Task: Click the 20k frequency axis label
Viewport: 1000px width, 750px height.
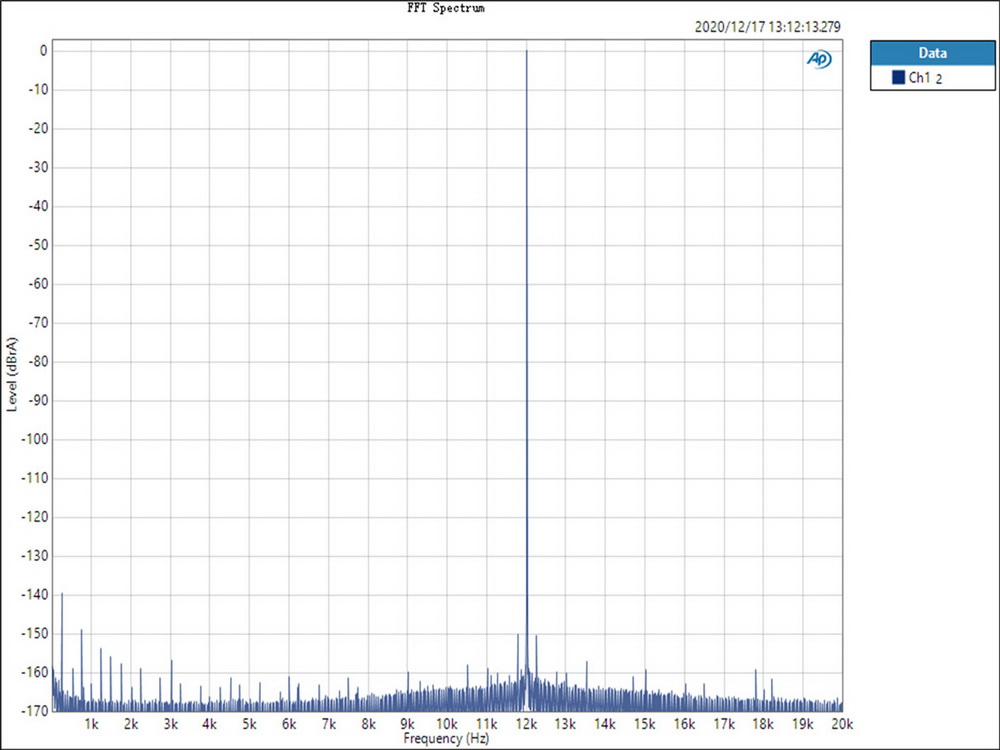Action: click(842, 723)
